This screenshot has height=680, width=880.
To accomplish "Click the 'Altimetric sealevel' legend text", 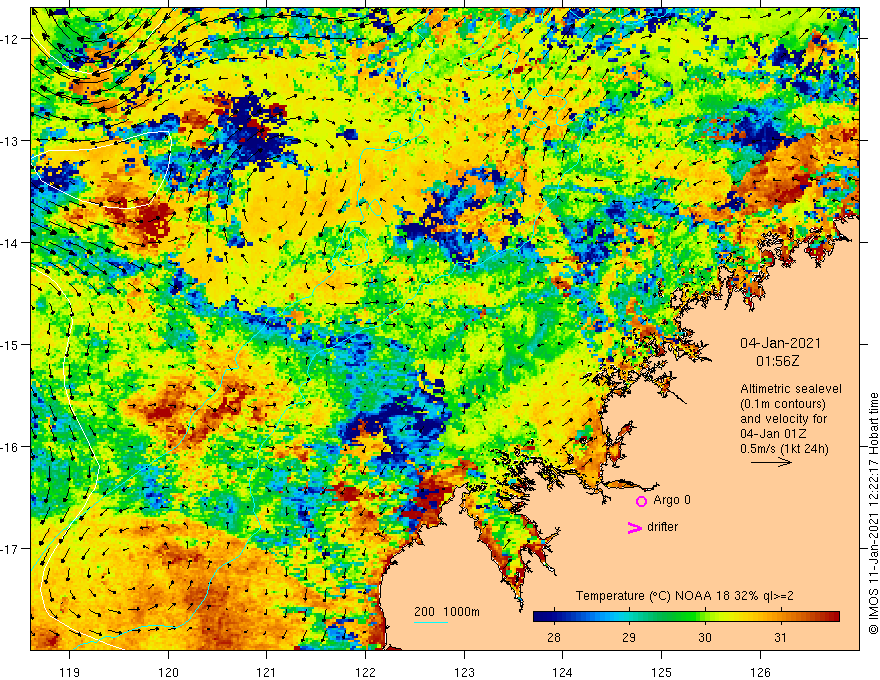I will coord(791,389).
